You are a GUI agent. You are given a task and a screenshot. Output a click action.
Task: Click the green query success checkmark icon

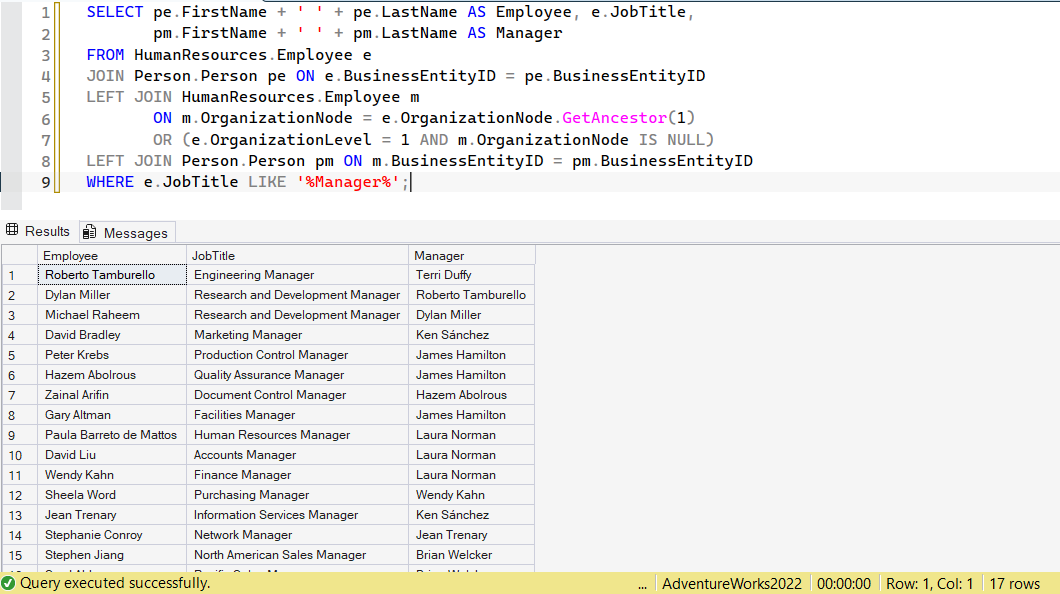point(8,583)
